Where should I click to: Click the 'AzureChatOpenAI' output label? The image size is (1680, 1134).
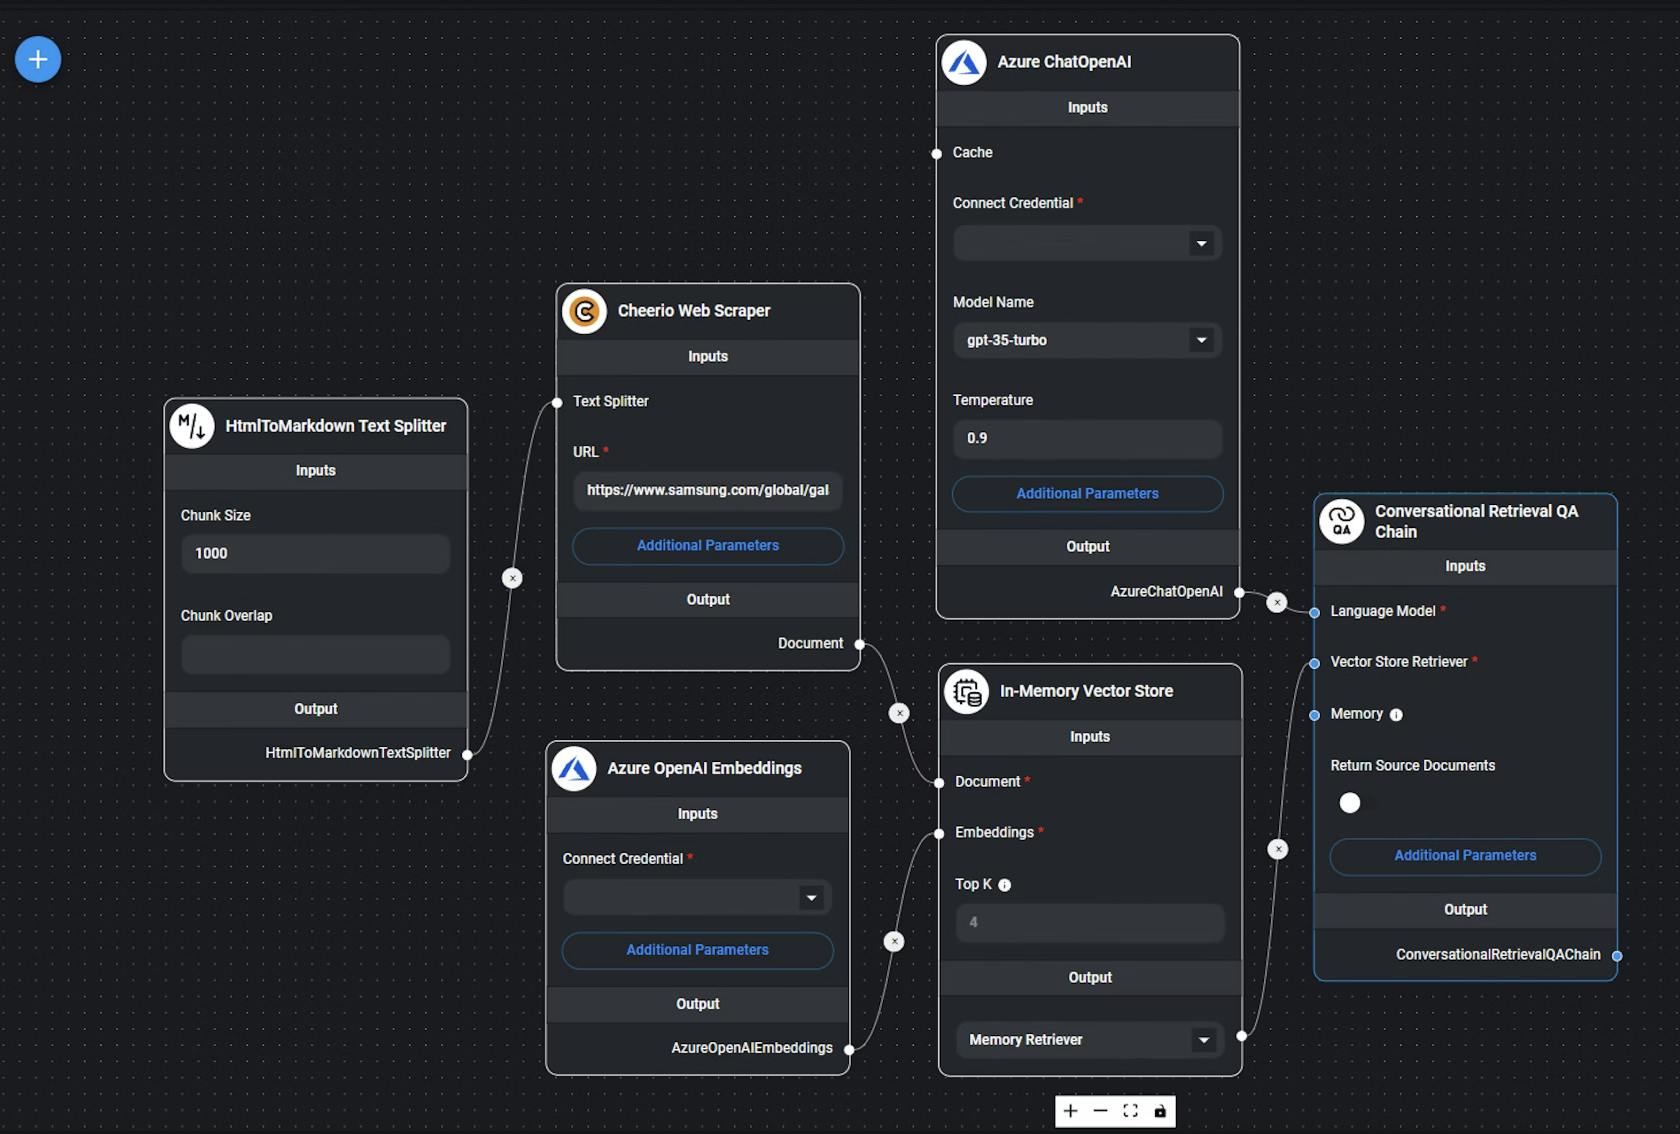[x=1166, y=592]
